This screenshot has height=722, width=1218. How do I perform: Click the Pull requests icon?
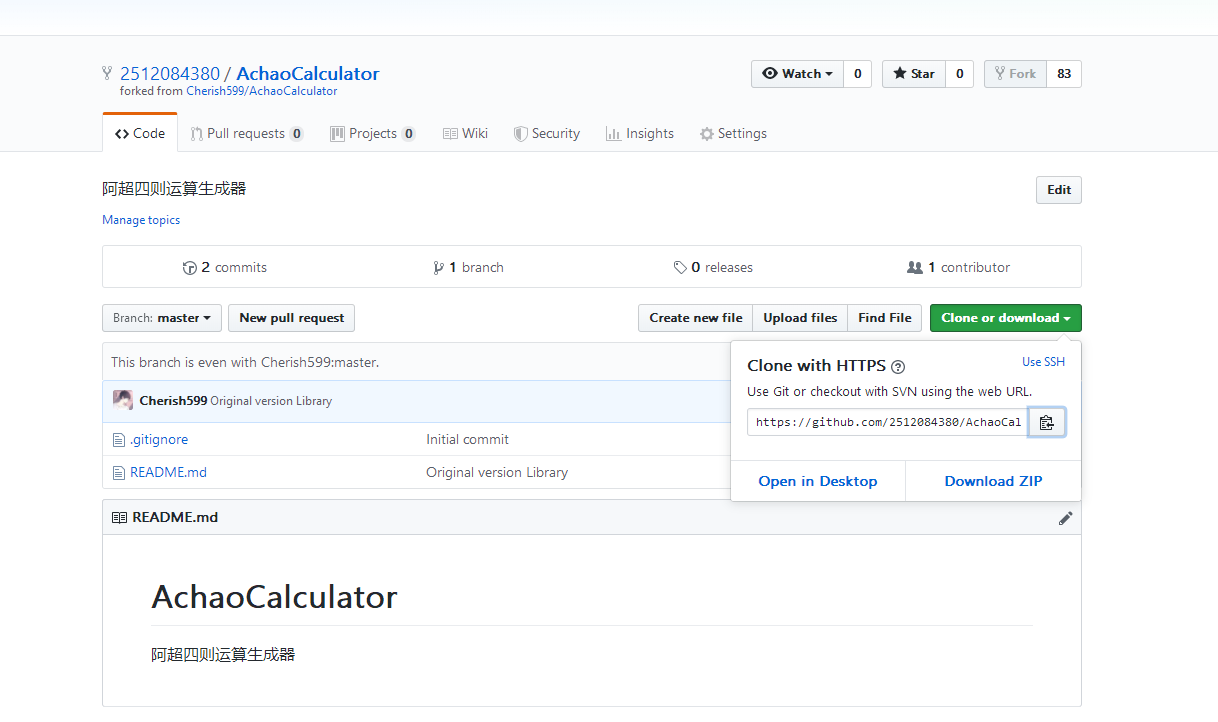pyautogui.click(x=196, y=134)
